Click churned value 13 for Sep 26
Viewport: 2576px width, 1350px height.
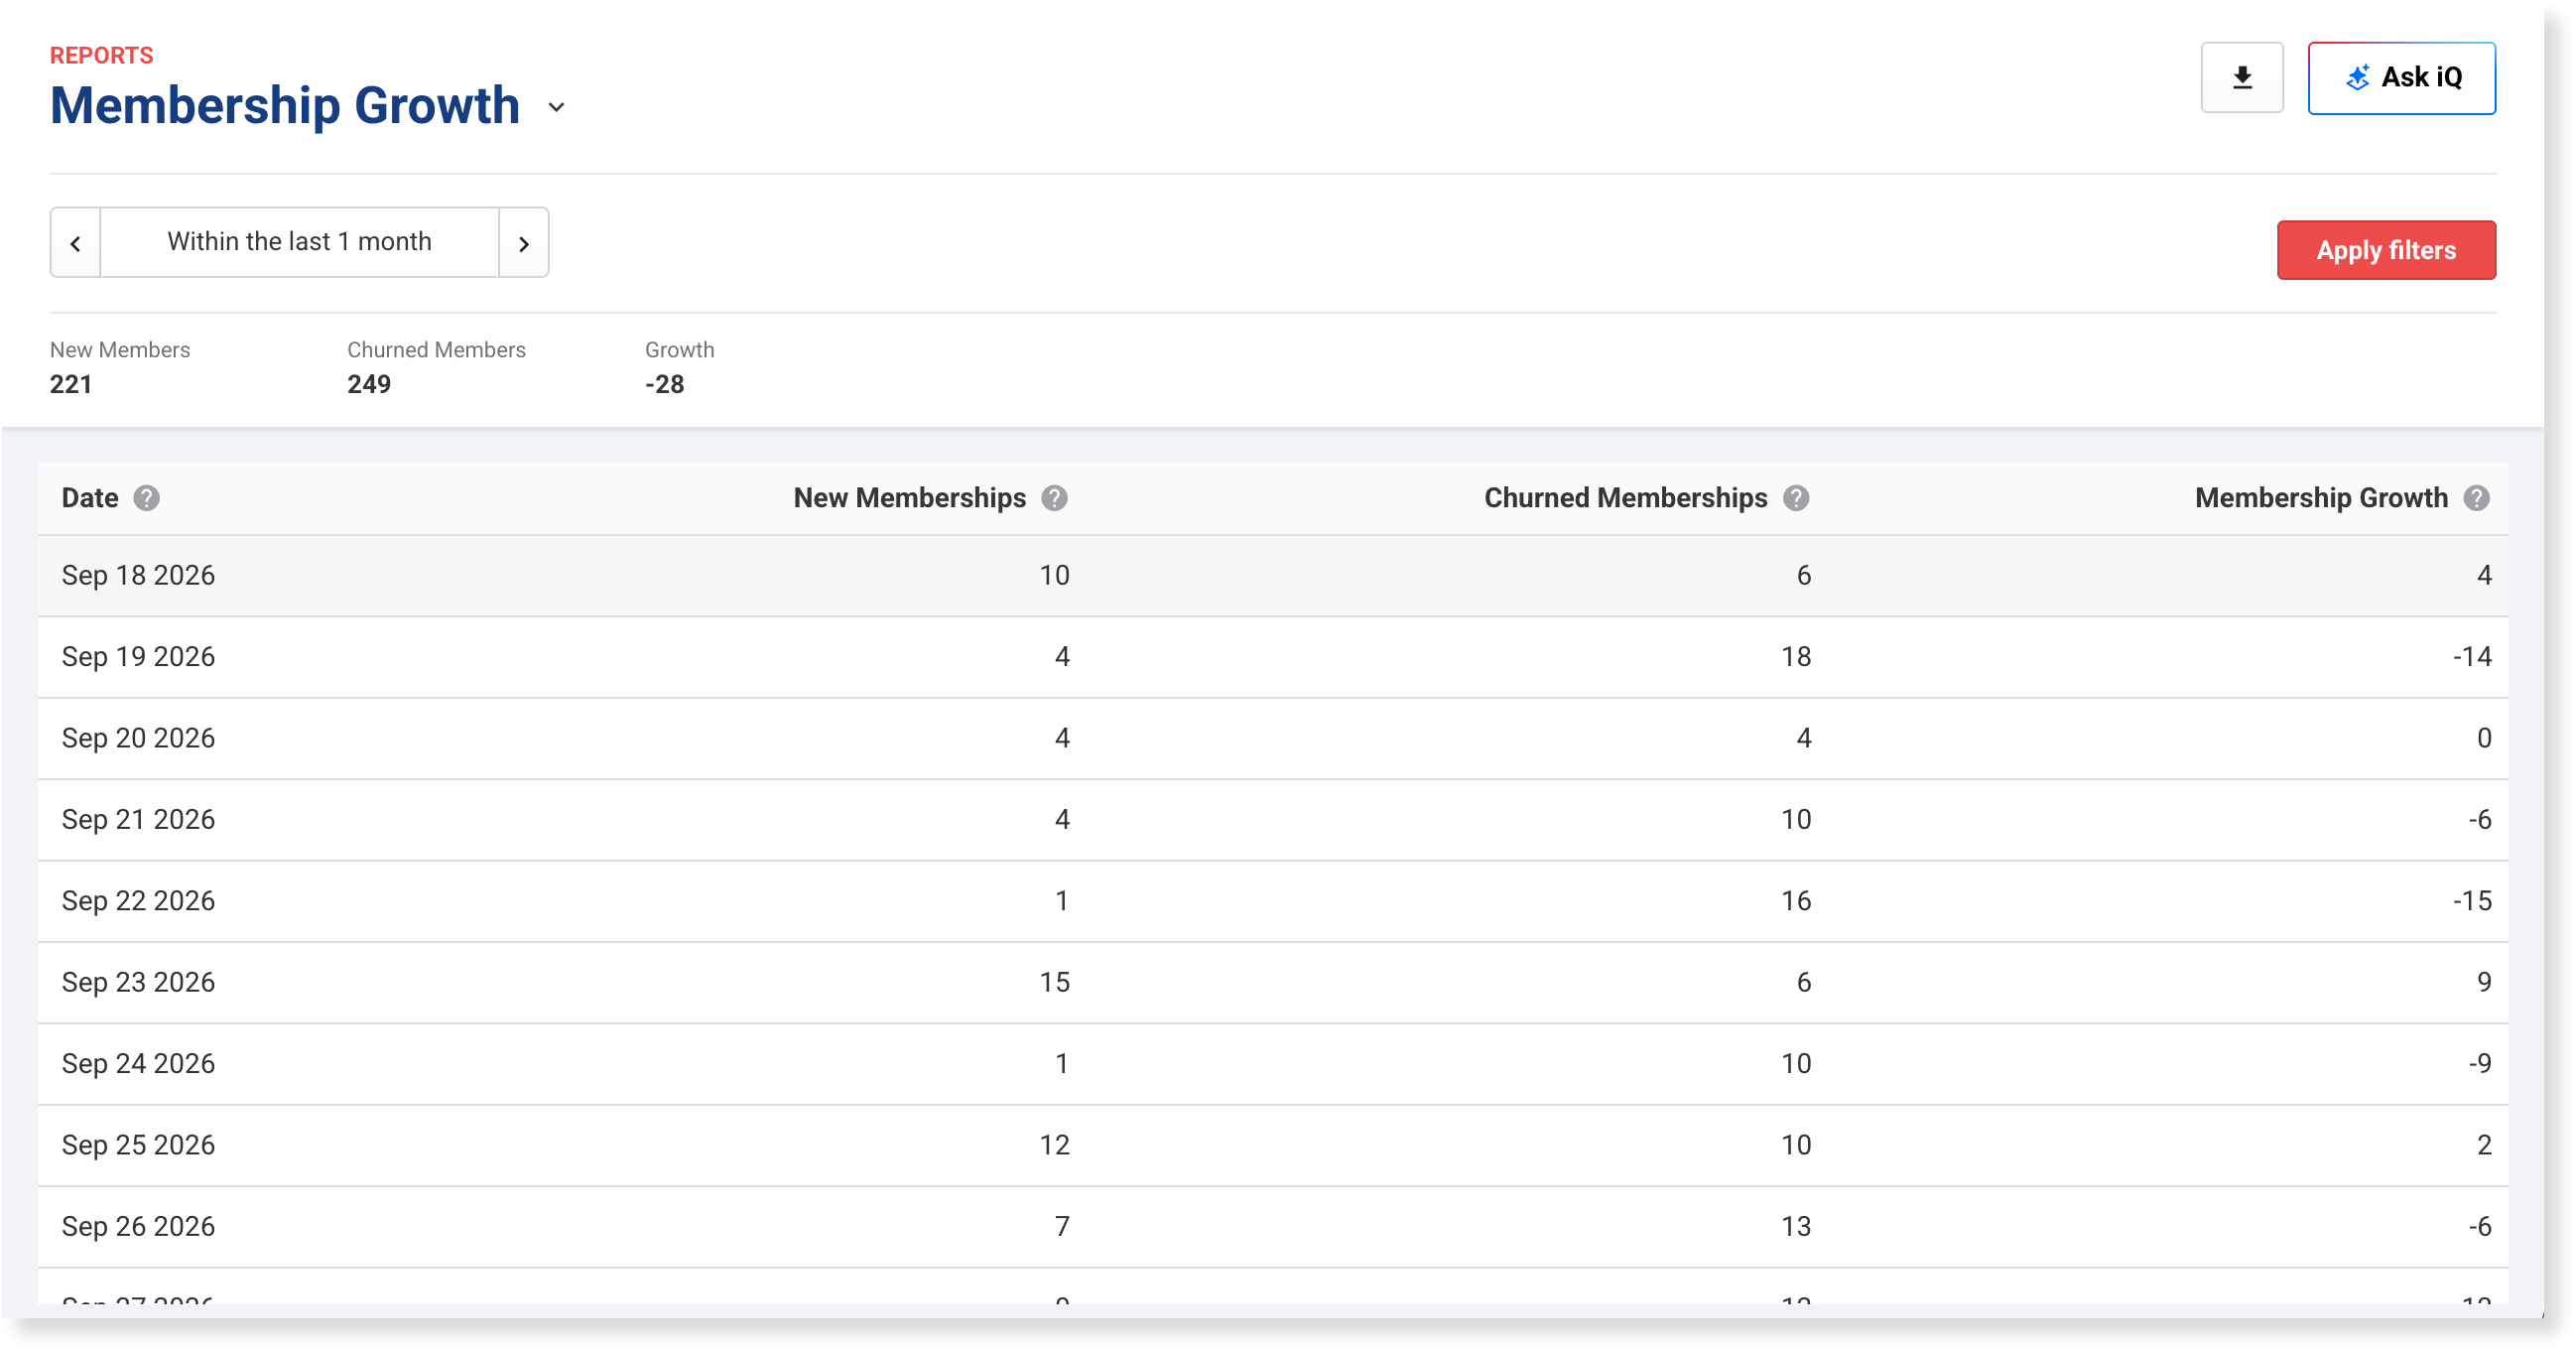pos(1795,1227)
